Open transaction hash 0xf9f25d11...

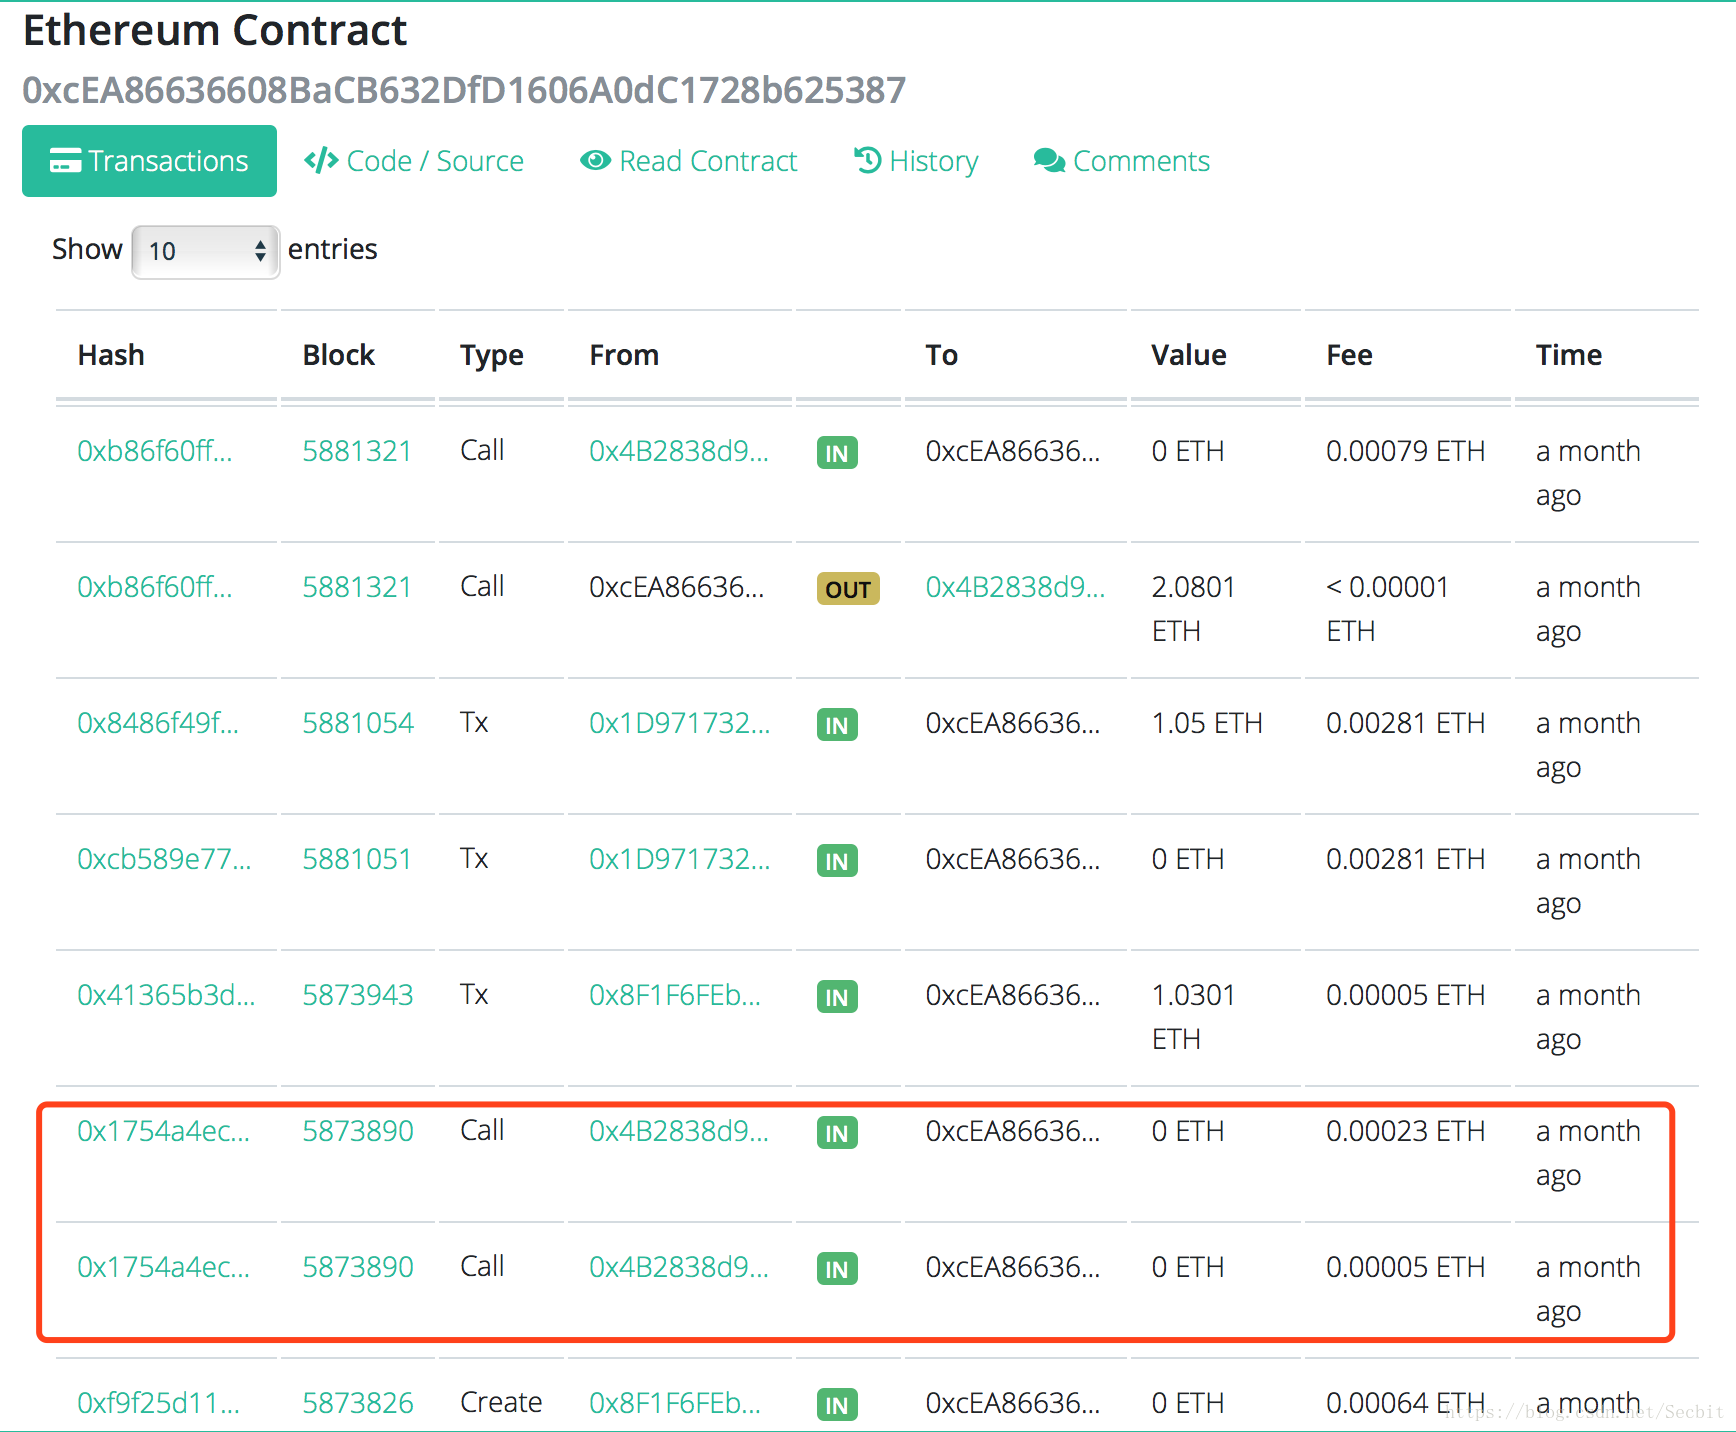159,1403
